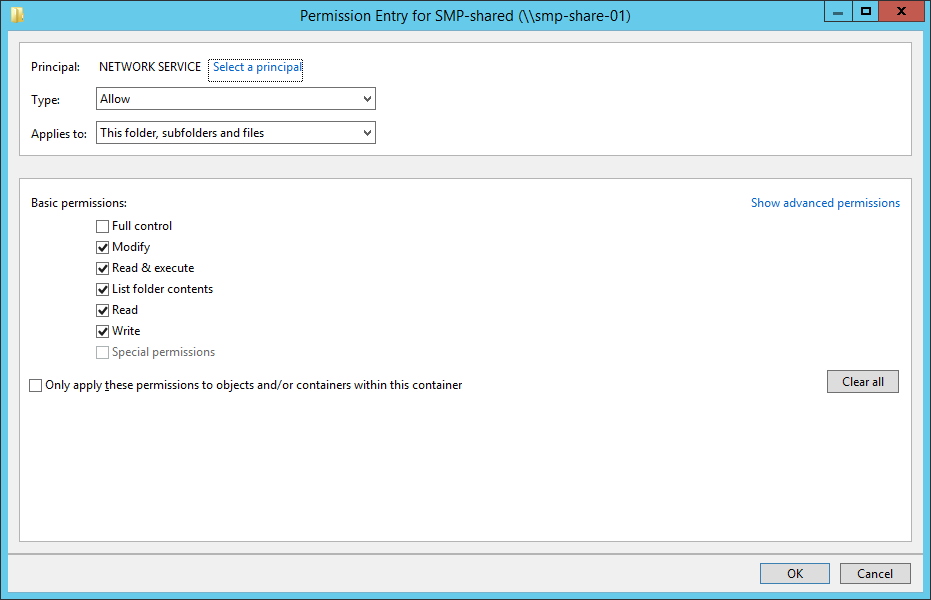Viewport: 931px width, 600px height.
Task: Toggle the Read & execute checkbox
Action: (103, 269)
